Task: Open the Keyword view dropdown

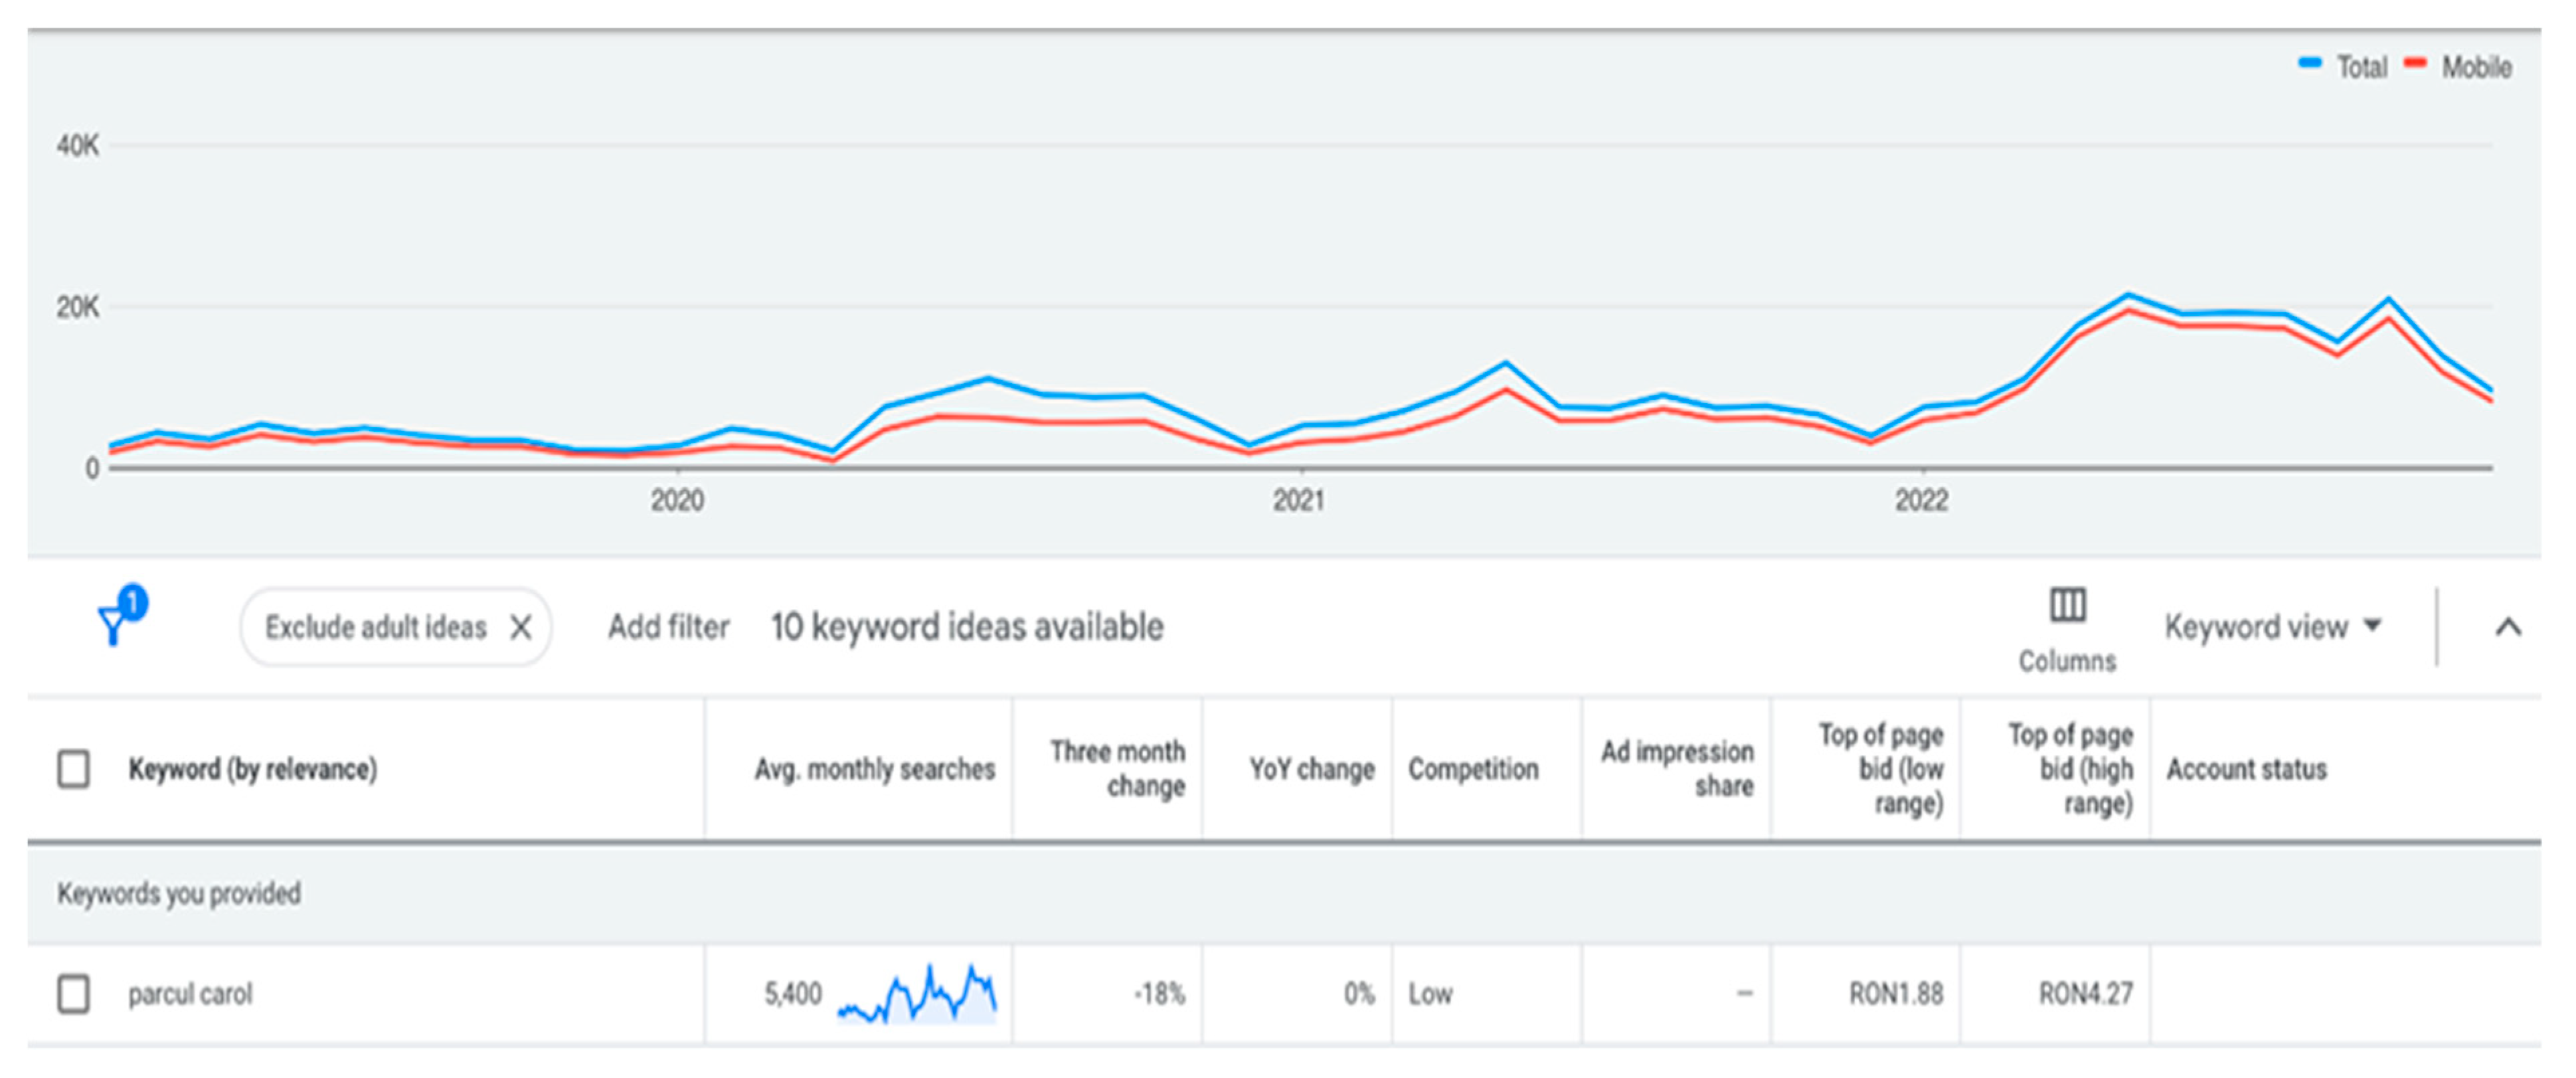Action: point(2272,627)
